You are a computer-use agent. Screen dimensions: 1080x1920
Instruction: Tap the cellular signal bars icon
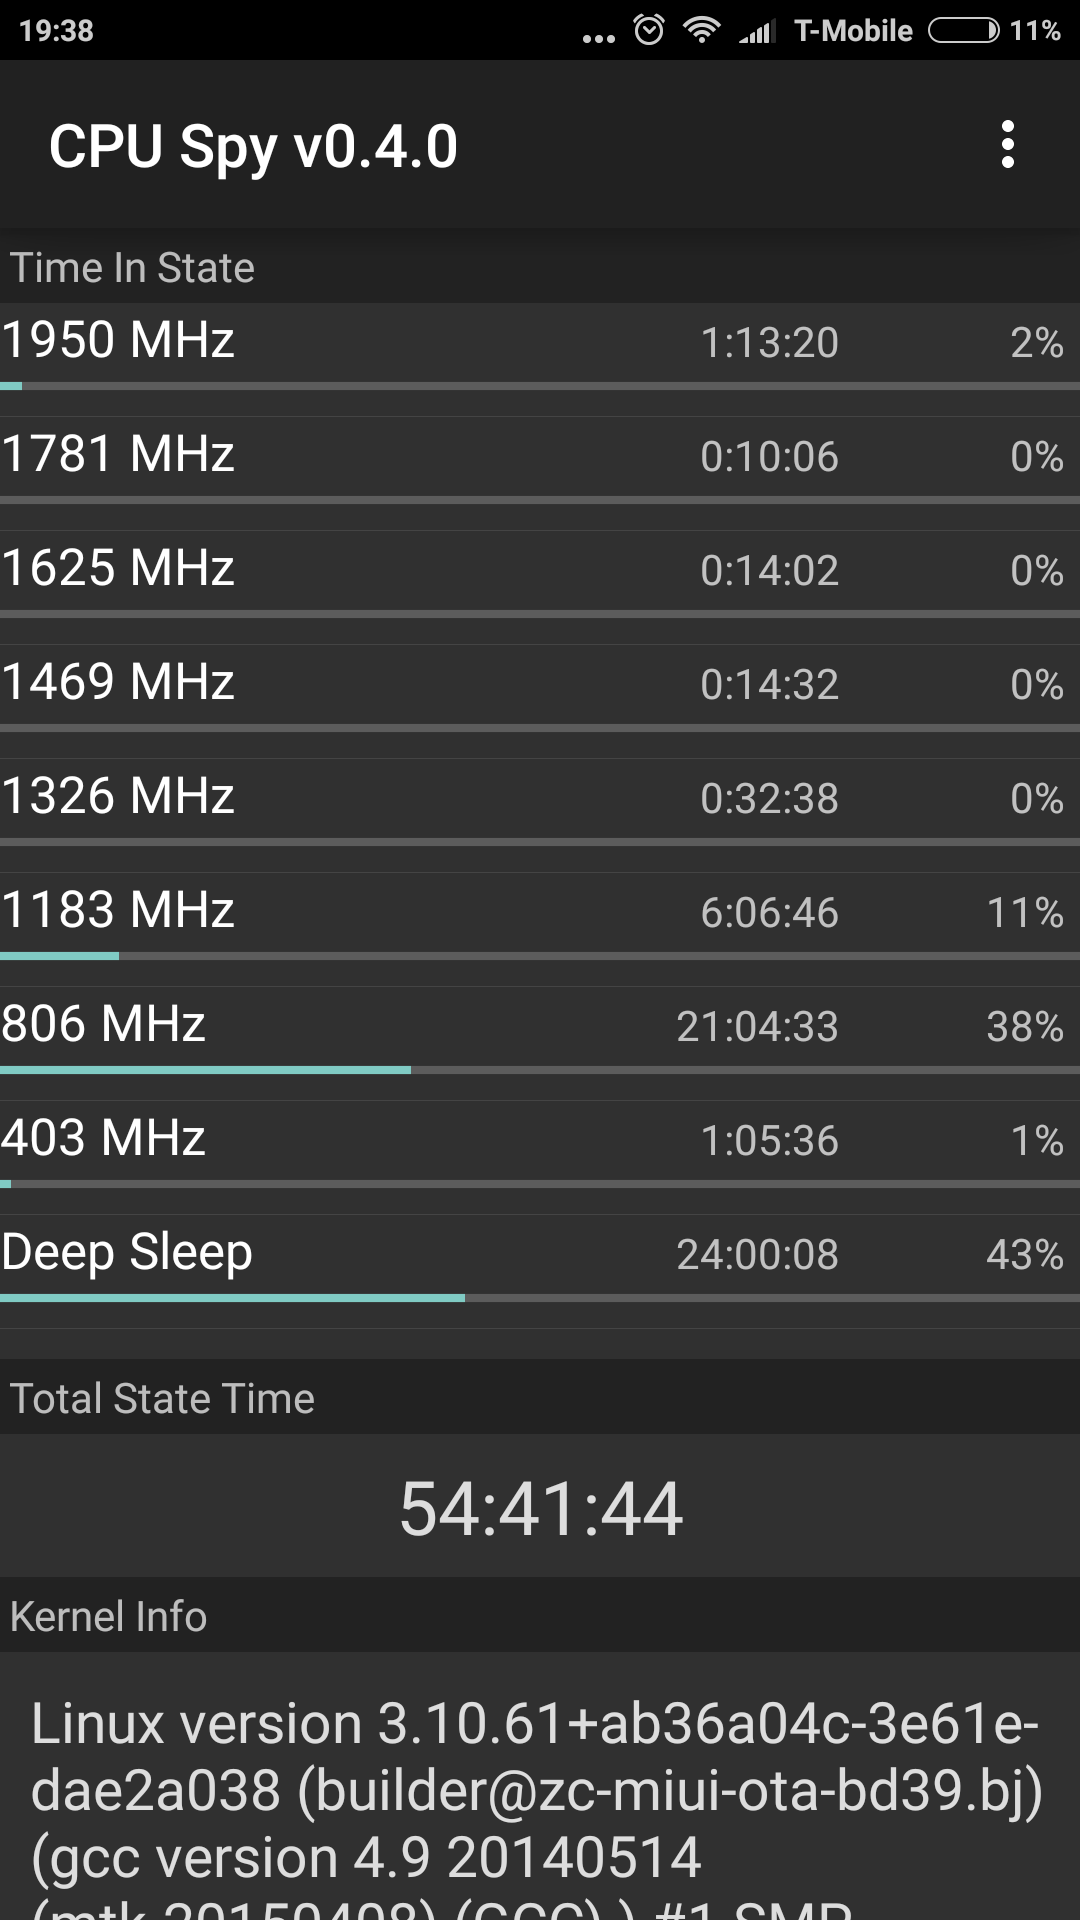757,32
